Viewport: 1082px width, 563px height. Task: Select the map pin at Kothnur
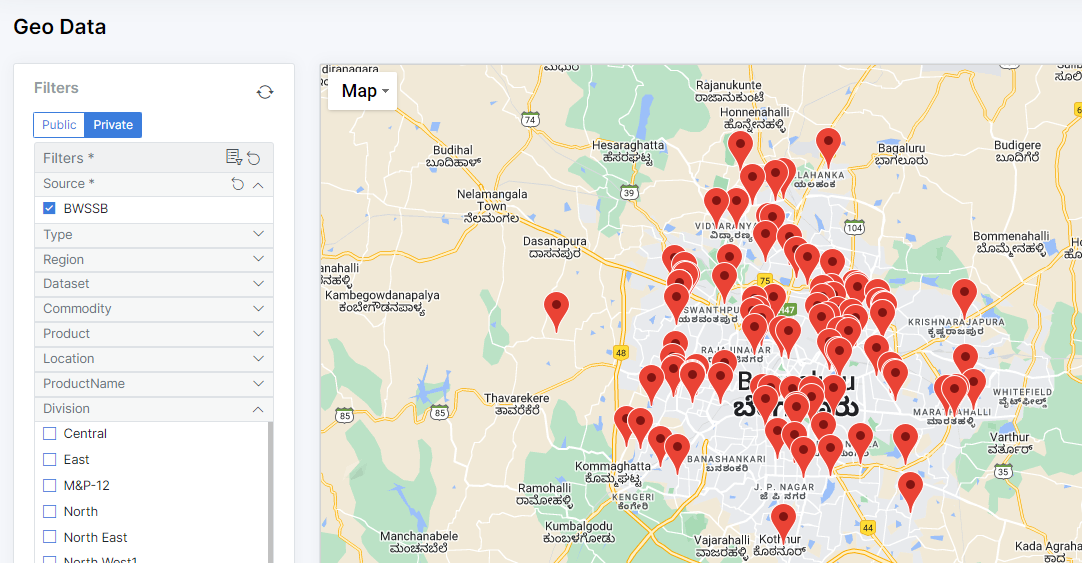[783, 520]
